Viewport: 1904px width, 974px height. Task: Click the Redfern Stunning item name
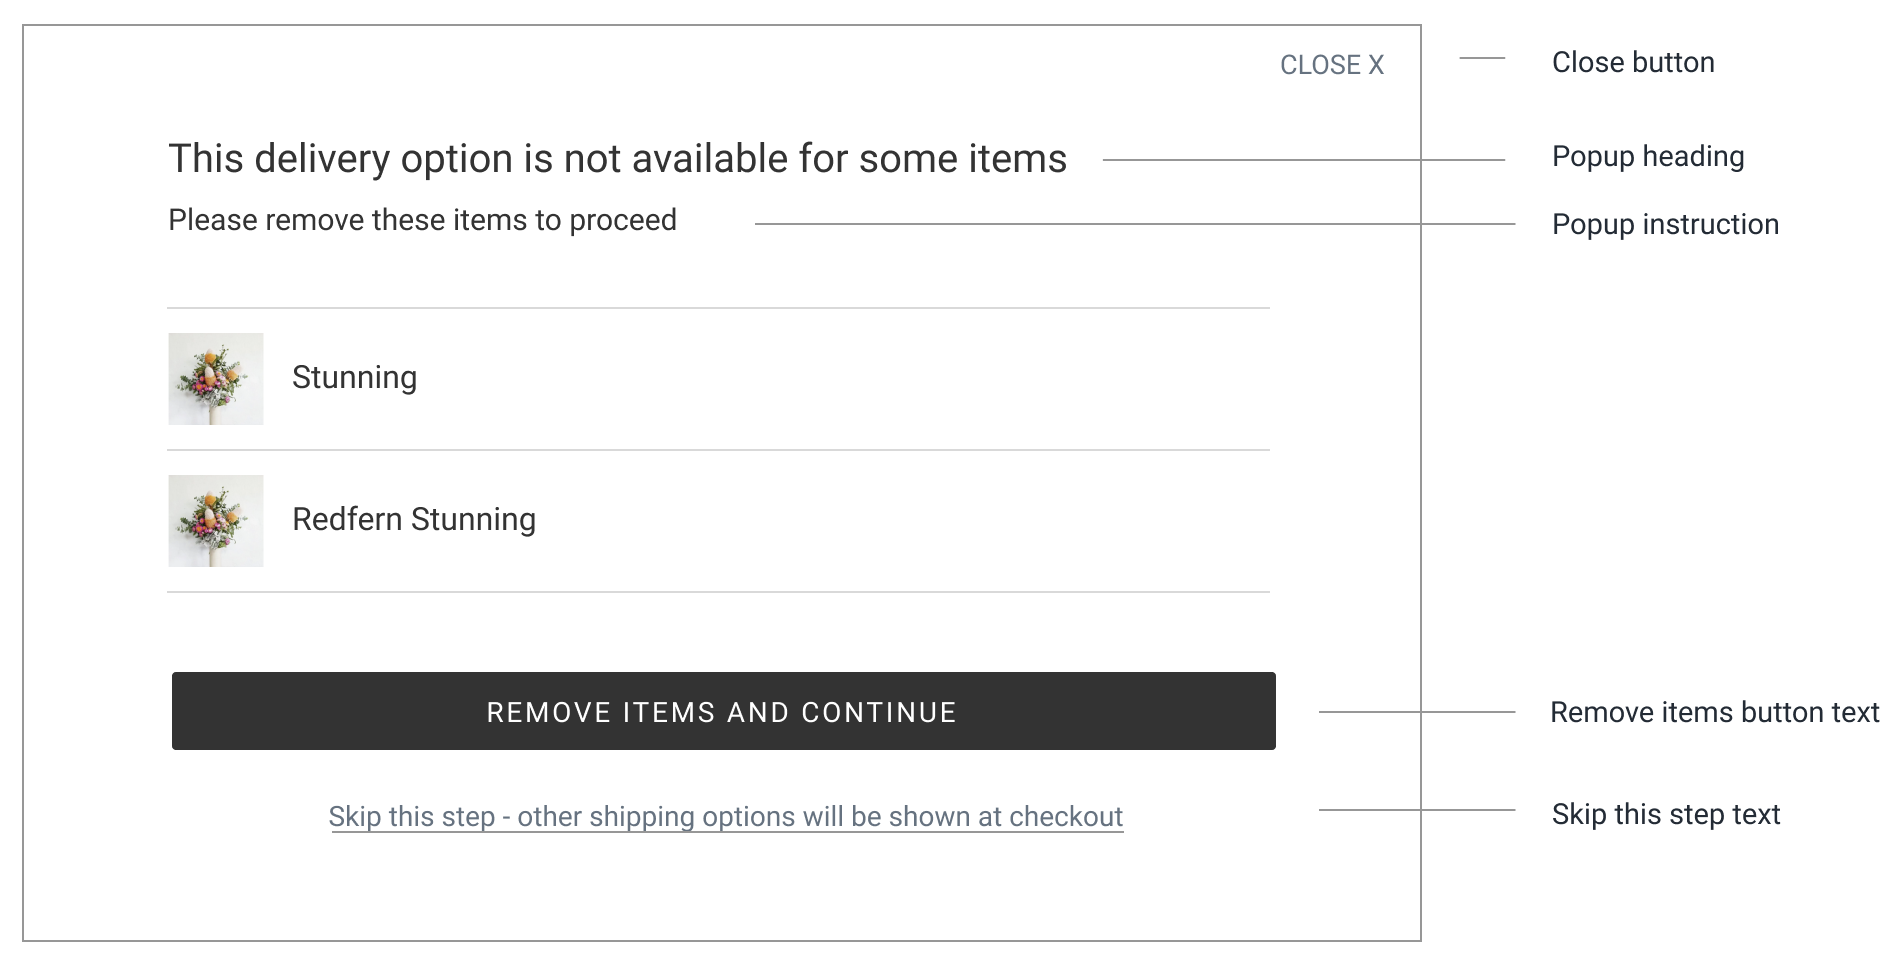(x=414, y=520)
